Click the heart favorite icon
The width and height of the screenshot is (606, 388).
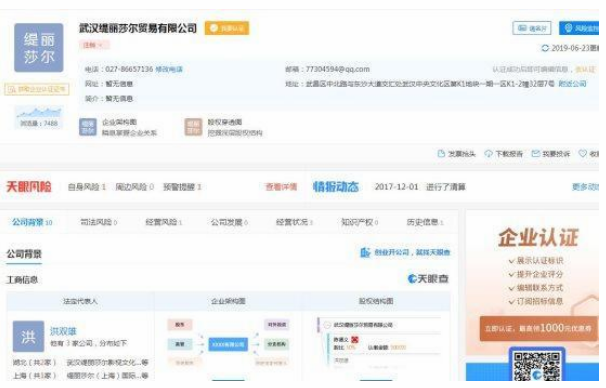tap(582, 154)
